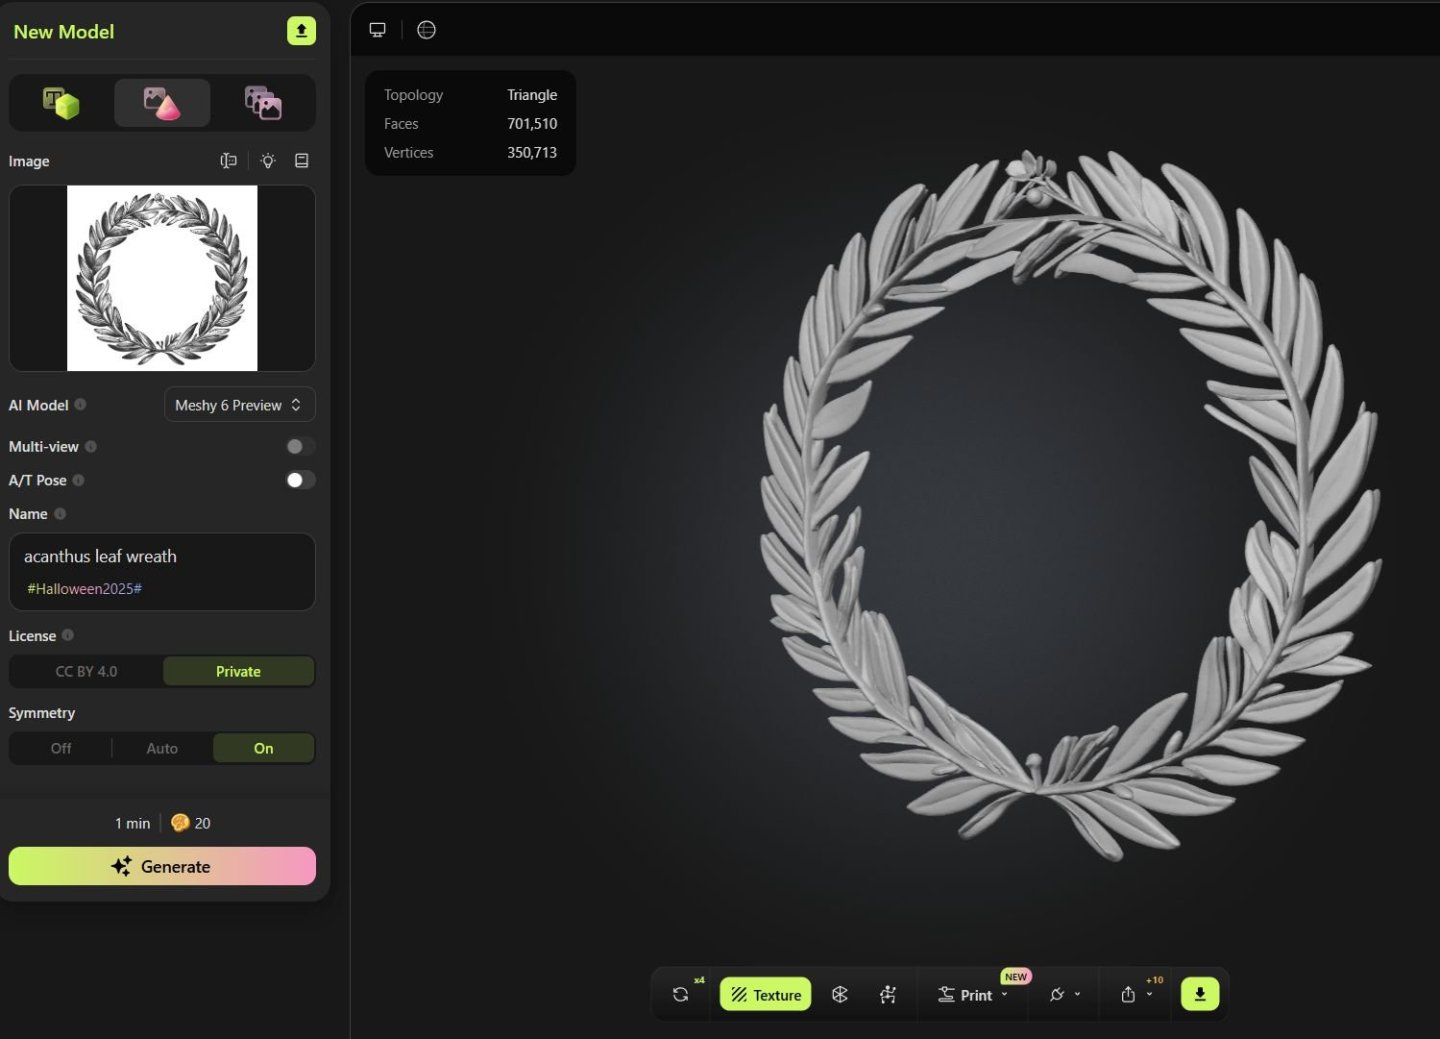Open the AI Model dropdown Meshy 6 Preview
The image size is (1440, 1039).
pos(239,405)
